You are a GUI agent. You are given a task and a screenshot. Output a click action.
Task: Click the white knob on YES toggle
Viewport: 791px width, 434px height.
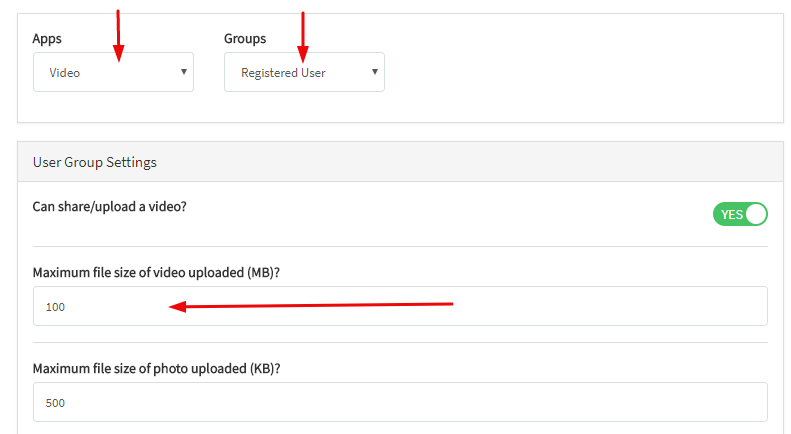coord(755,214)
